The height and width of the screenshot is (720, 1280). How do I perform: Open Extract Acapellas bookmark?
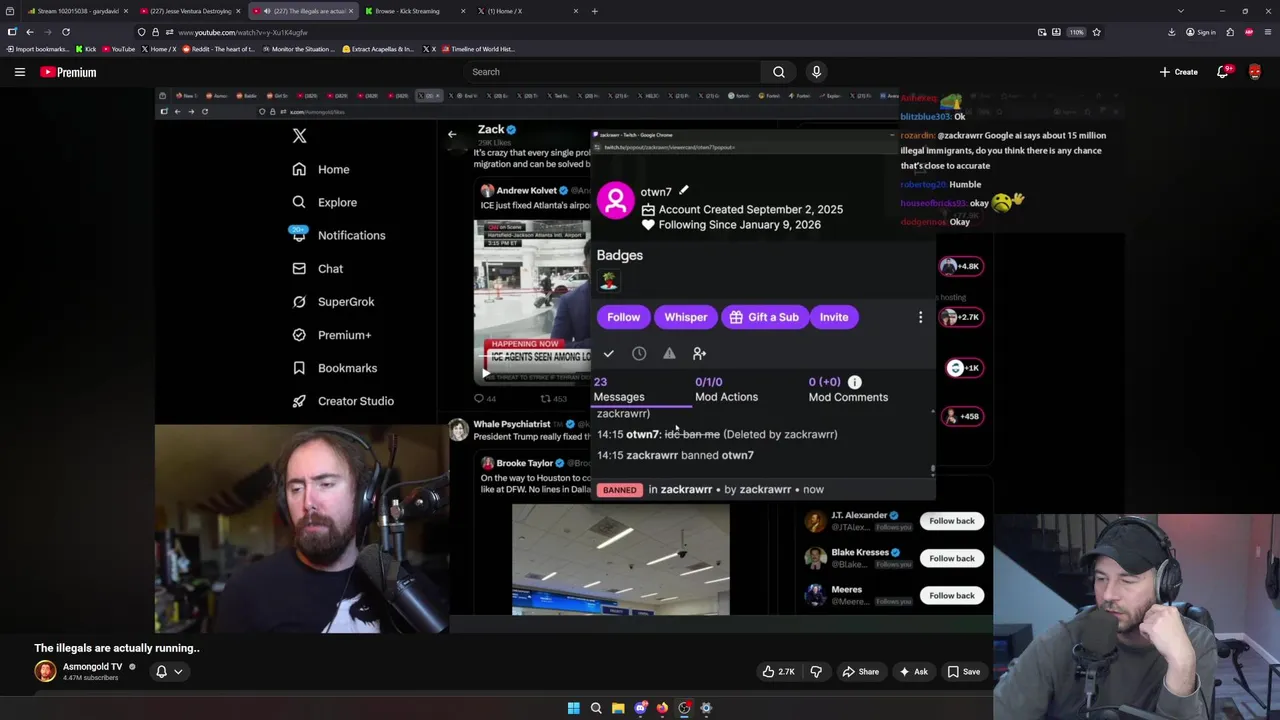[x=378, y=49]
